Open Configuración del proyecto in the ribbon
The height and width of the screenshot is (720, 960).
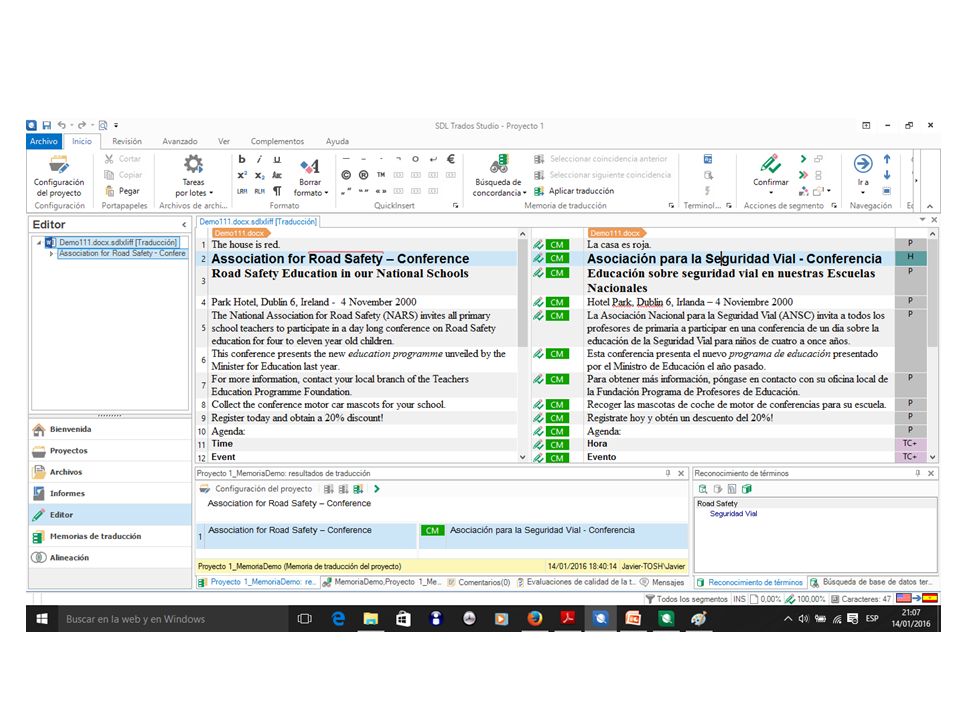(59, 176)
